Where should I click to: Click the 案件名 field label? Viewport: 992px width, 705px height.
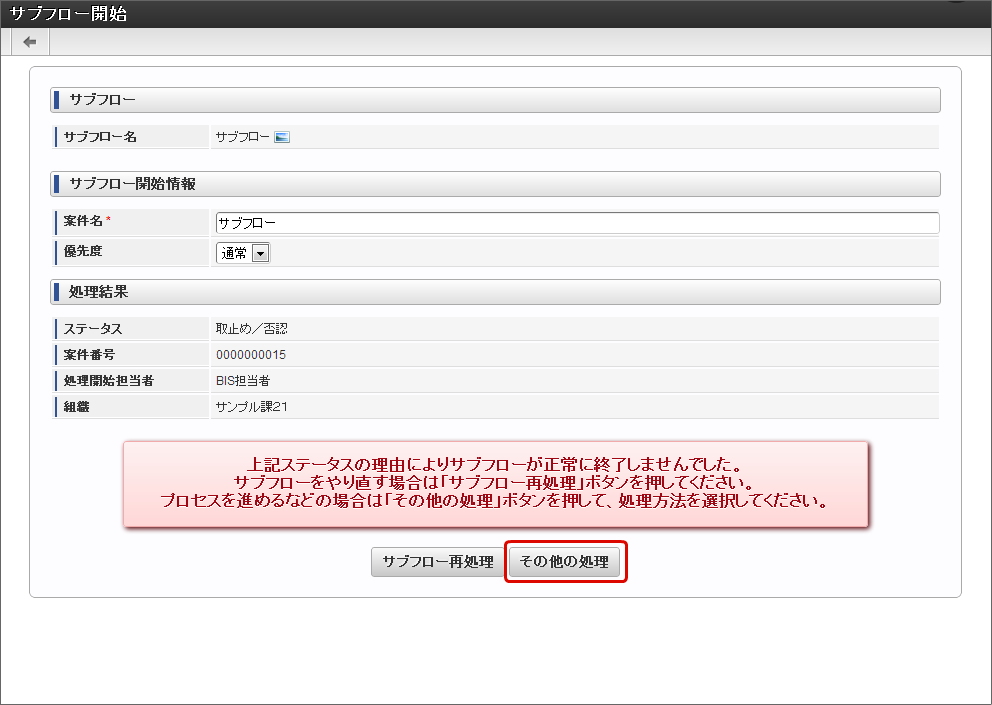coord(83,221)
